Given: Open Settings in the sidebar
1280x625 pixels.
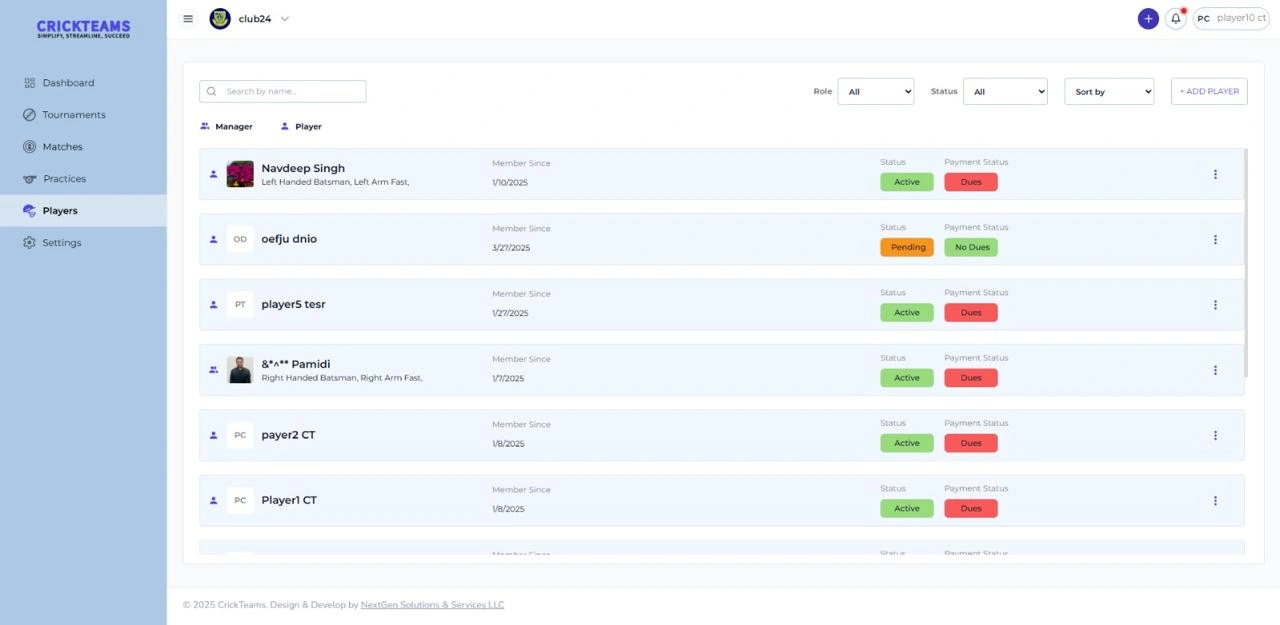Looking at the screenshot, I should [x=61, y=243].
